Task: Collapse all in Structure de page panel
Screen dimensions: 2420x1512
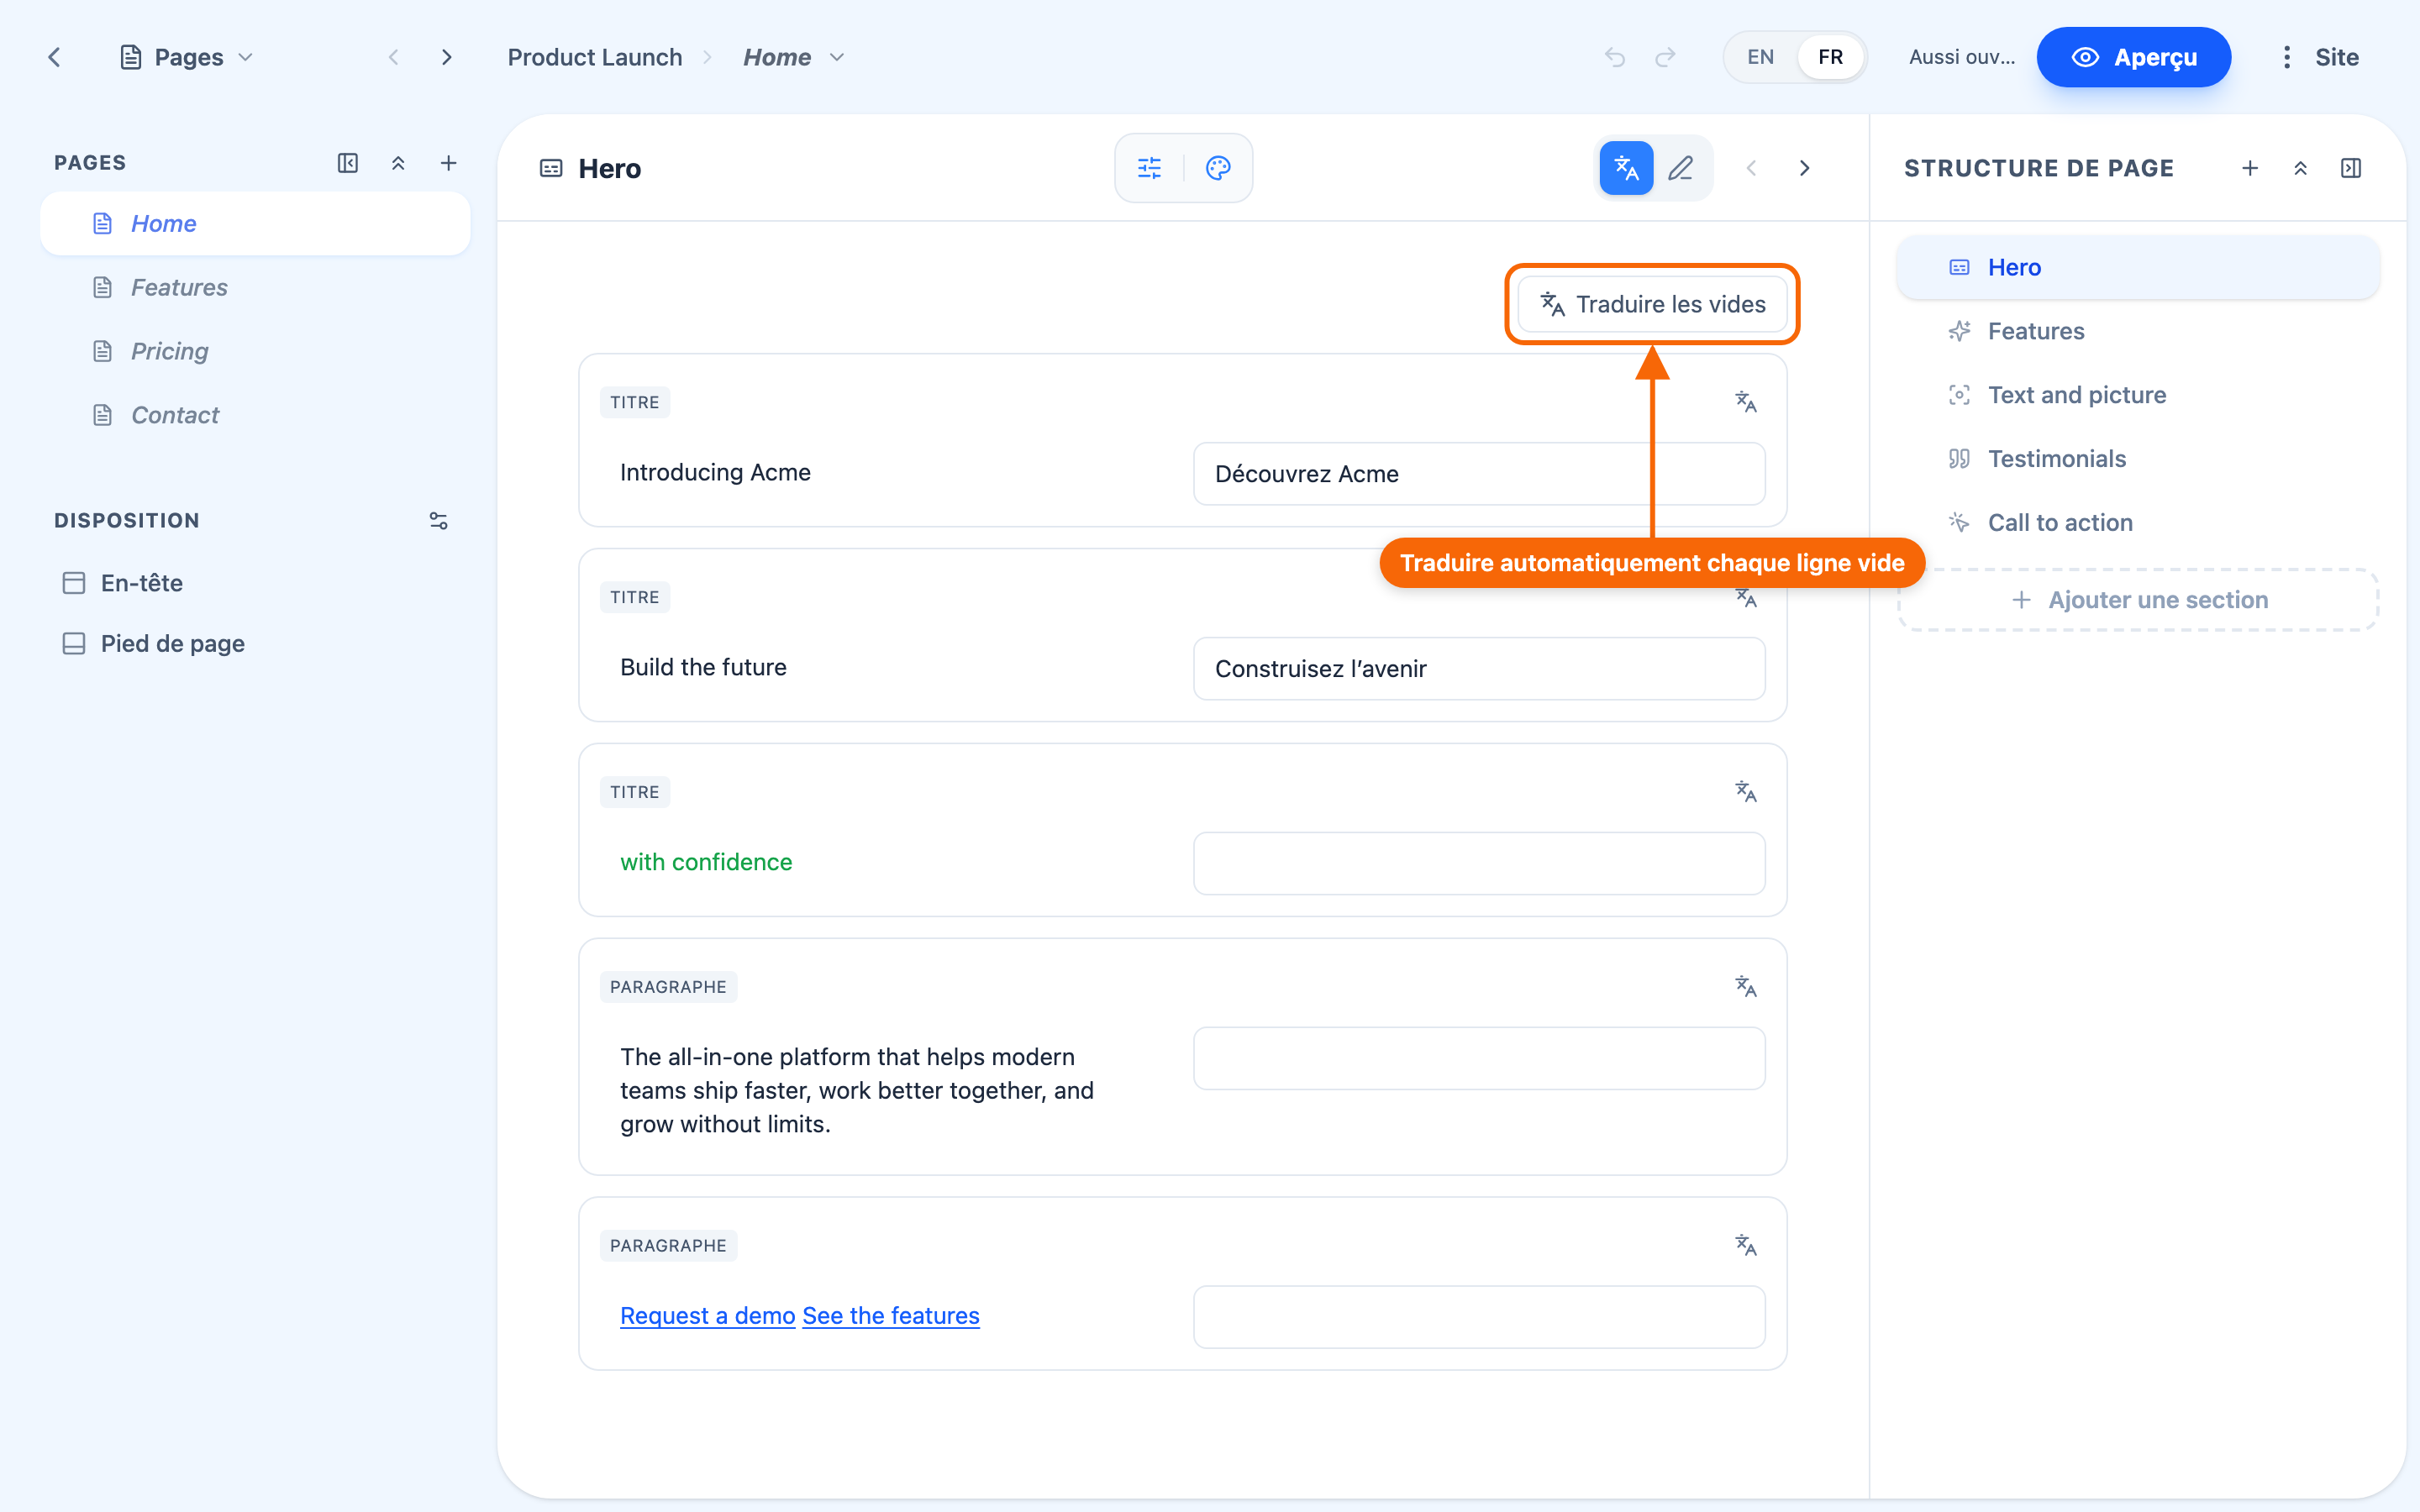Action: tap(2300, 168)
